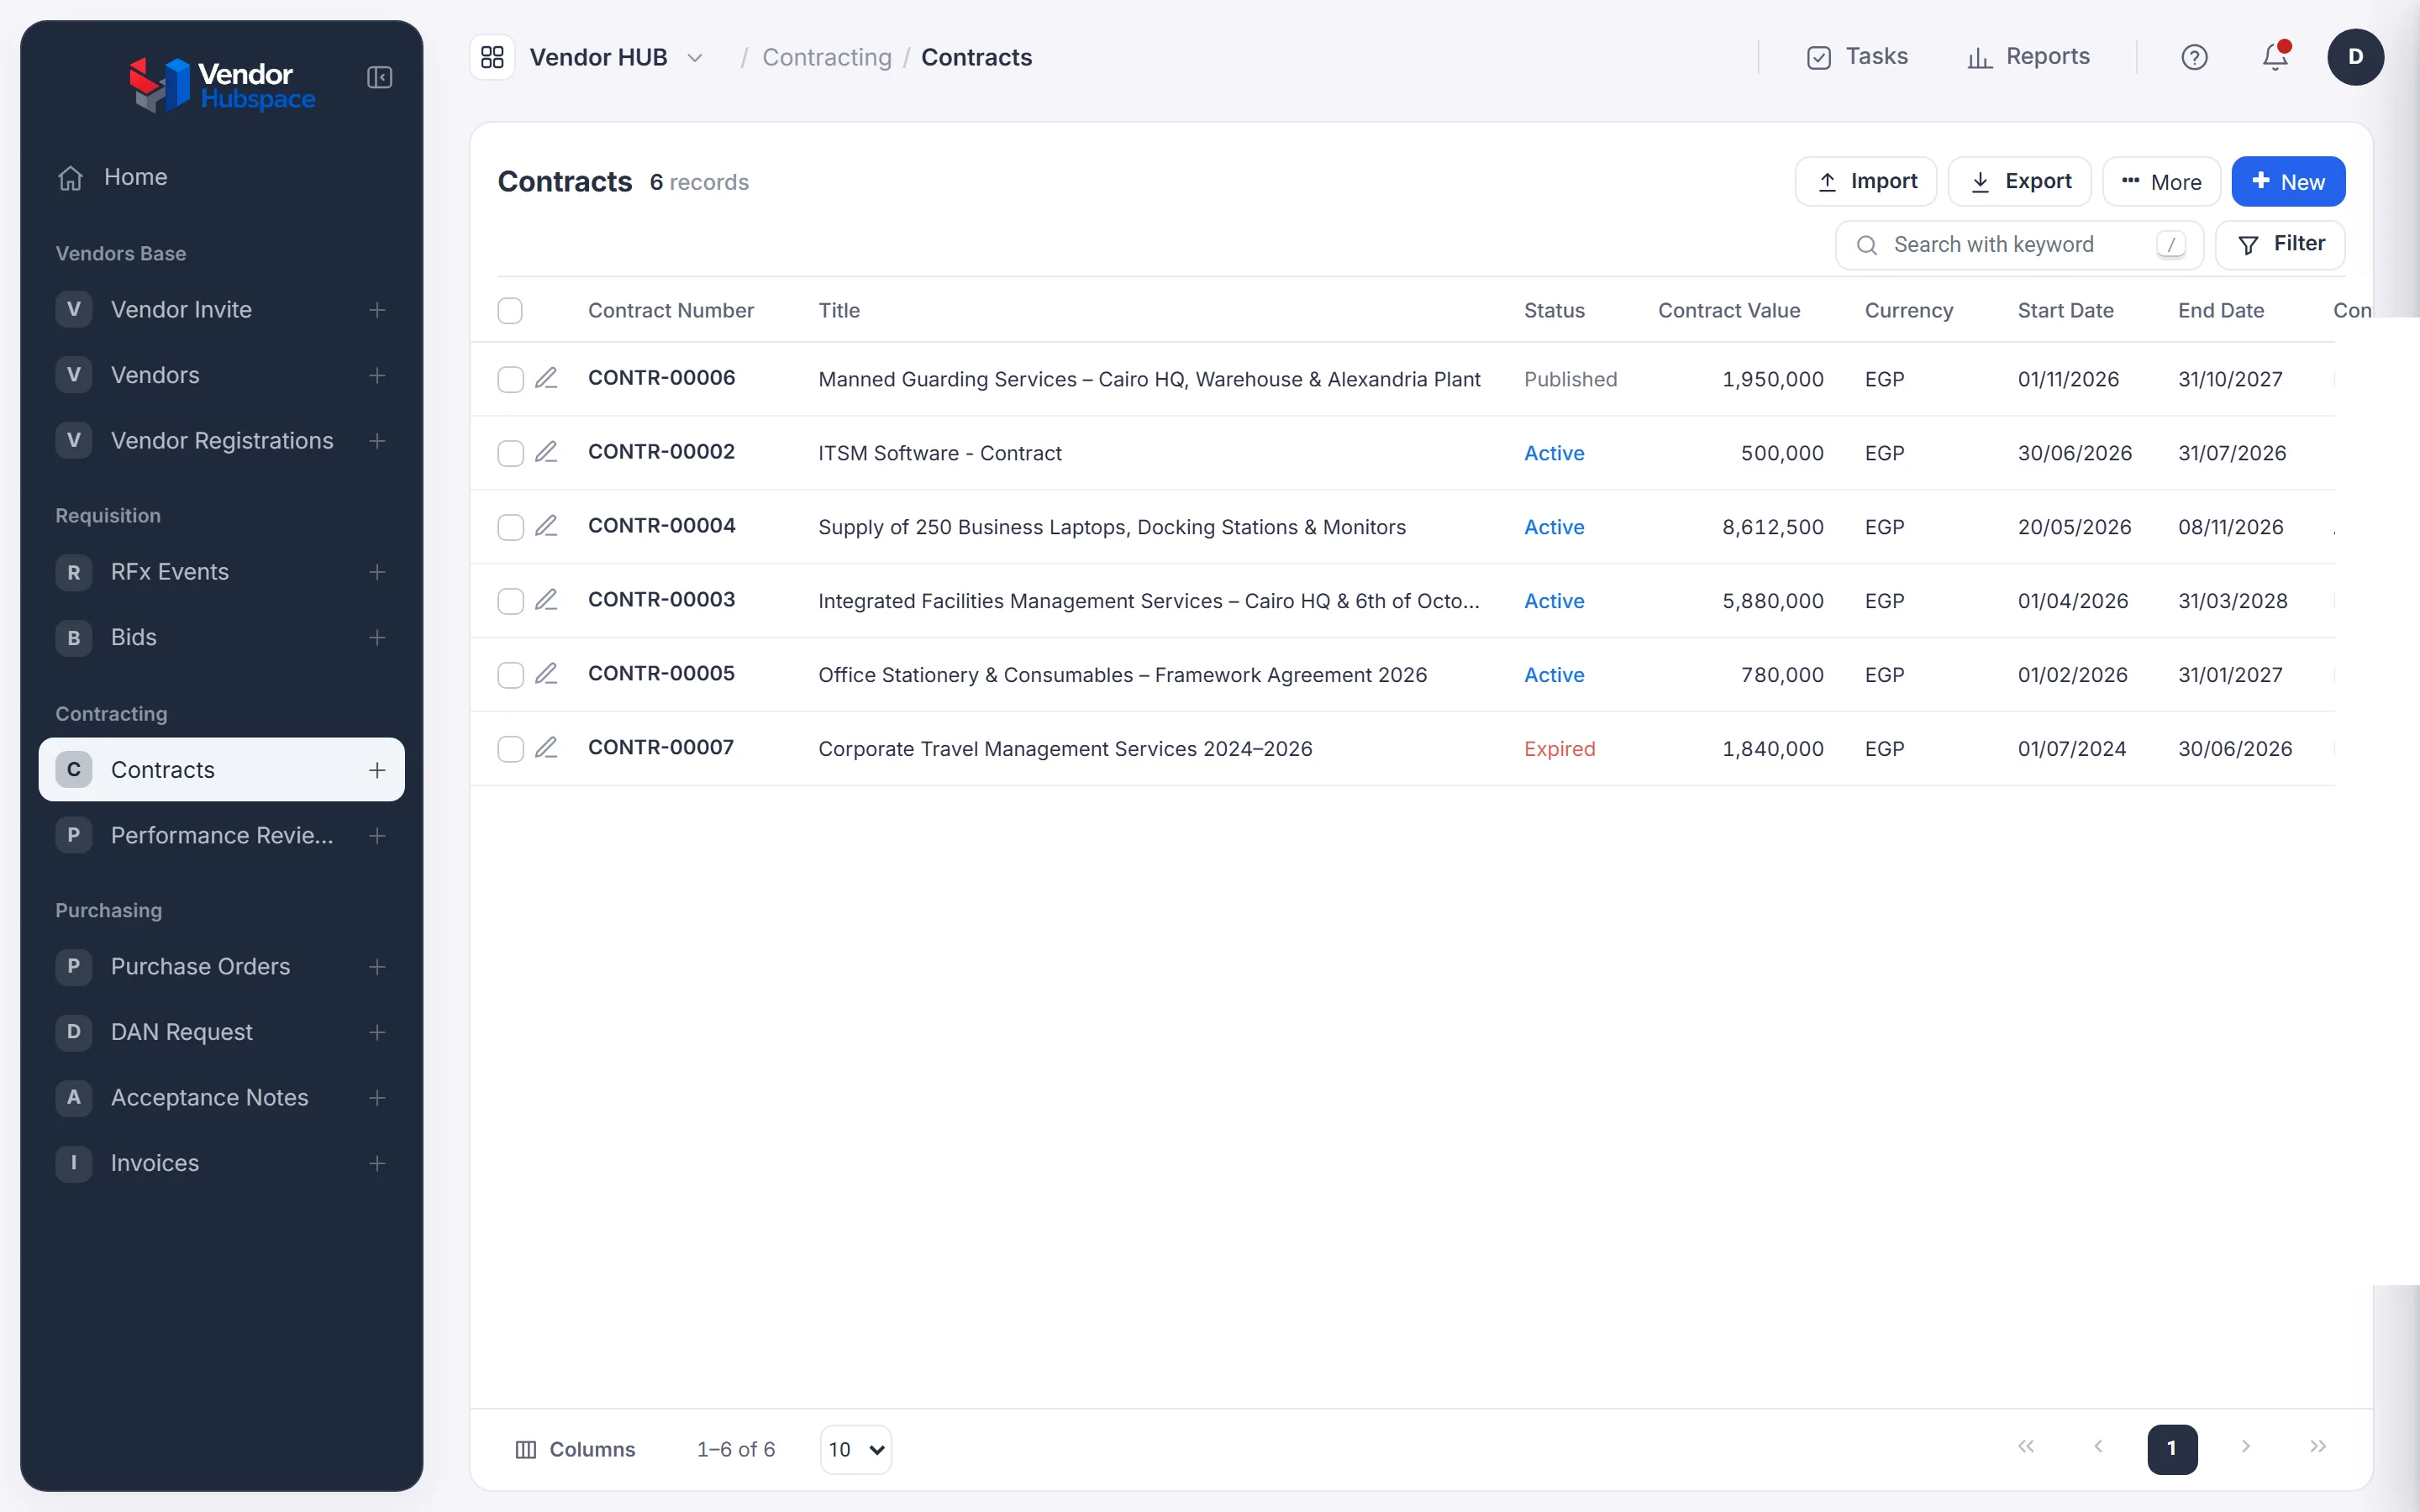Open the More actions menu
The width and height of the screenshot is (2420, 1512).
(x=2161, y=182)
